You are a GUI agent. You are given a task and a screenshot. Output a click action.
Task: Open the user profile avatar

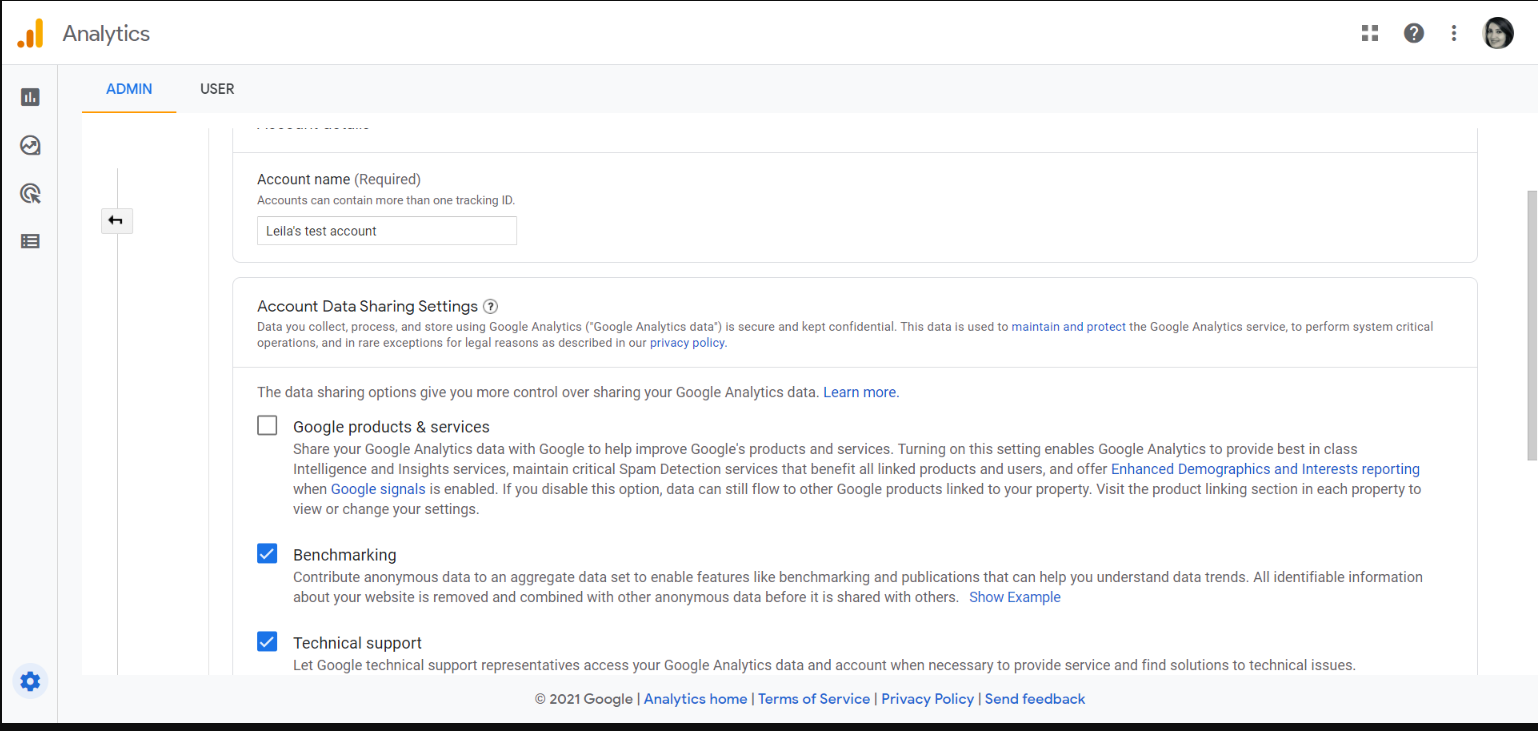coord(1498,33)
